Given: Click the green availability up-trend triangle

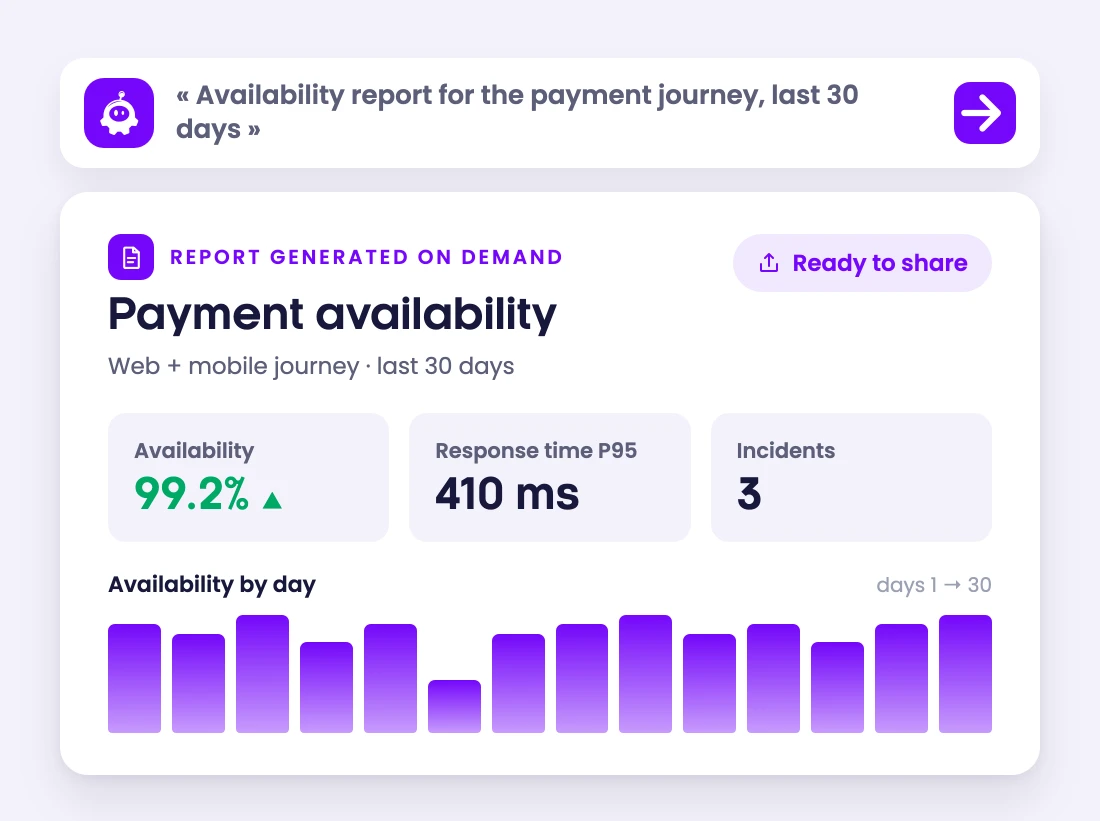Looking at the screenshot, I should tap(272, 500).
